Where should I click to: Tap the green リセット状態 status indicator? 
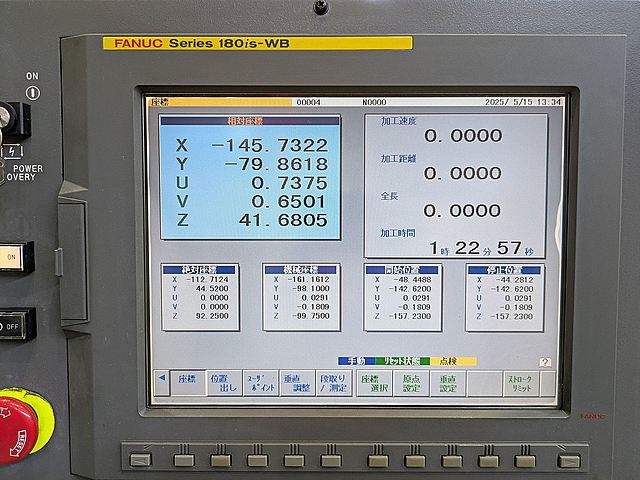[x=403, y=361]
